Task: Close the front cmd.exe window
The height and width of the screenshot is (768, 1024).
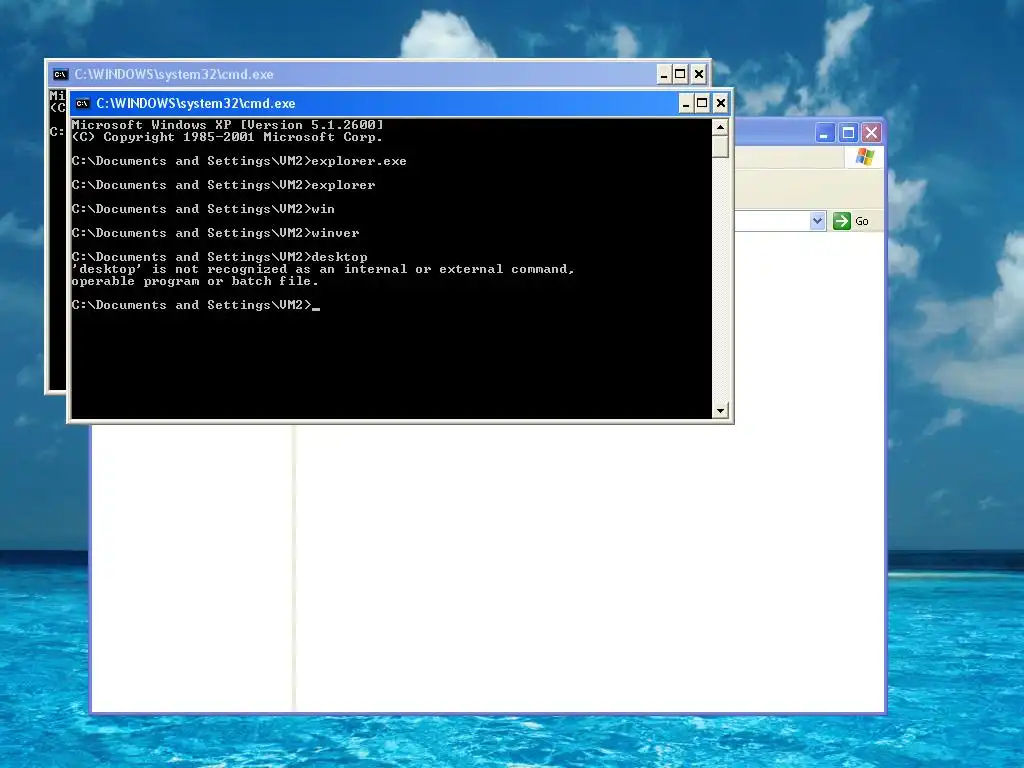Action: tap(720, 103)
